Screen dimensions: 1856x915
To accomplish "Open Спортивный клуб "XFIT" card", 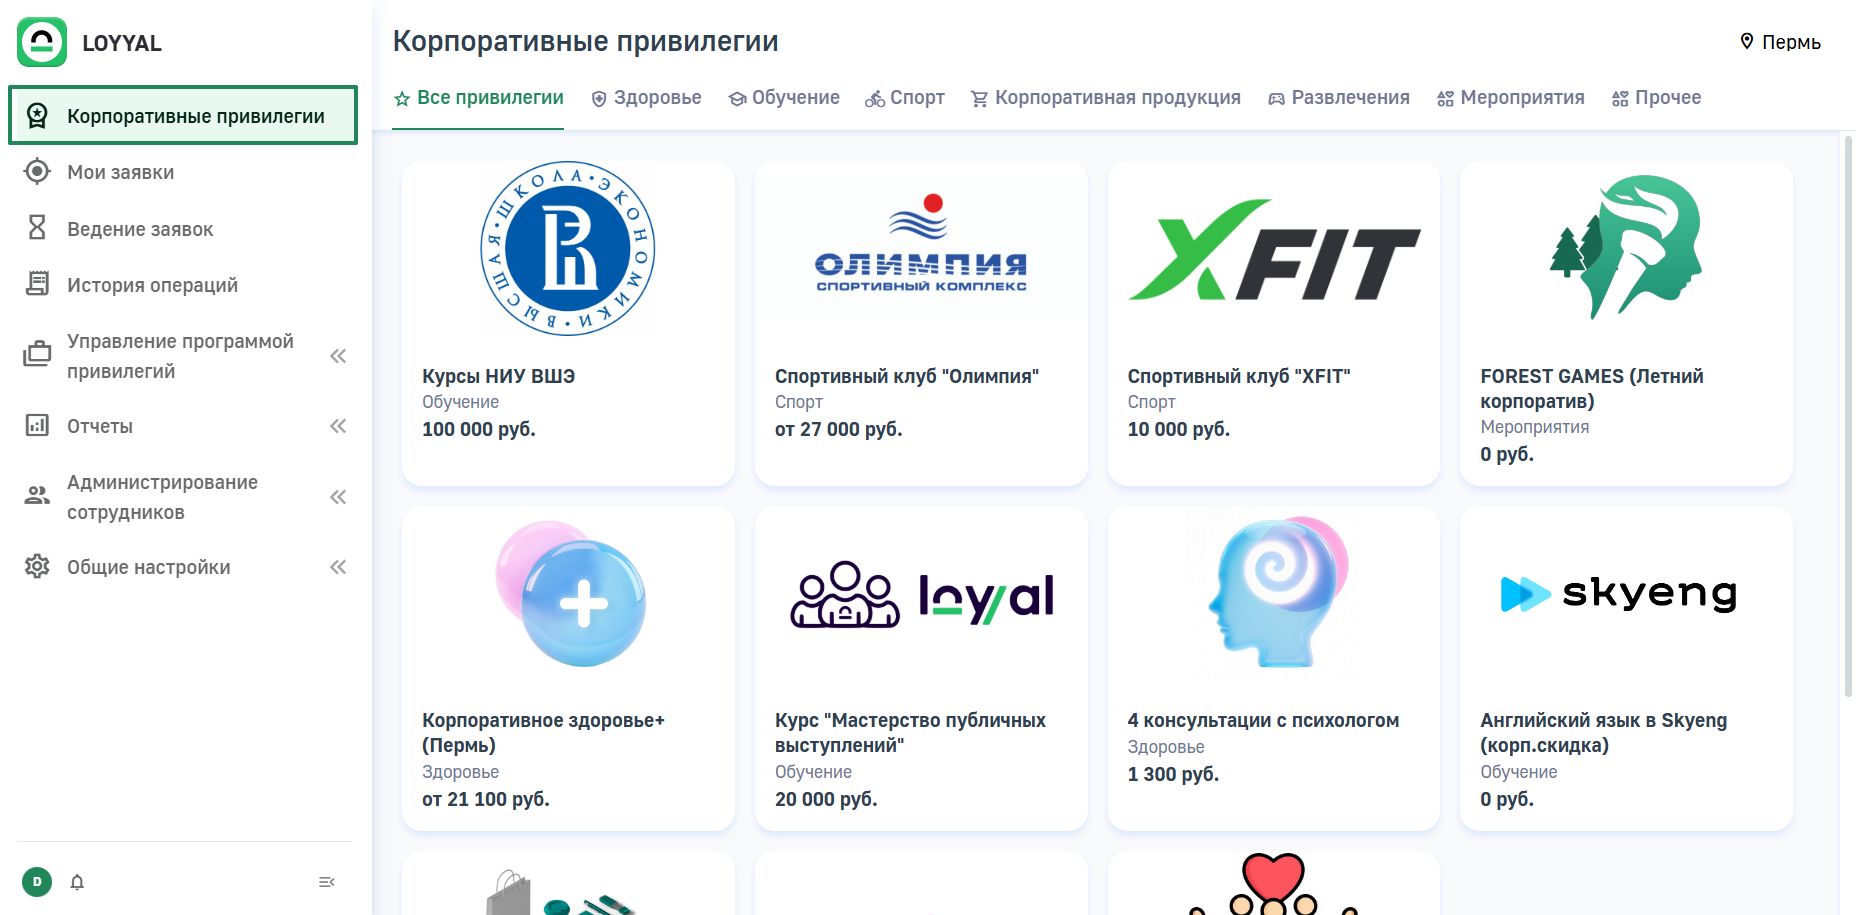I will (1273, 324).
